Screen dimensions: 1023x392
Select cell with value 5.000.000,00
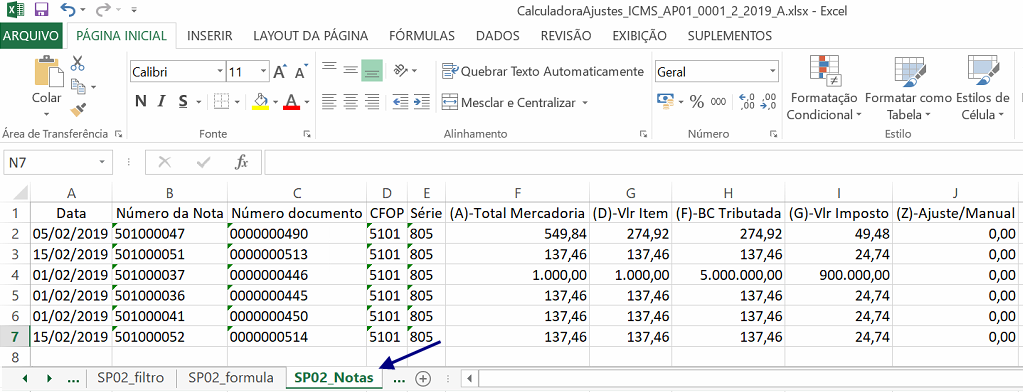point(728,274)
